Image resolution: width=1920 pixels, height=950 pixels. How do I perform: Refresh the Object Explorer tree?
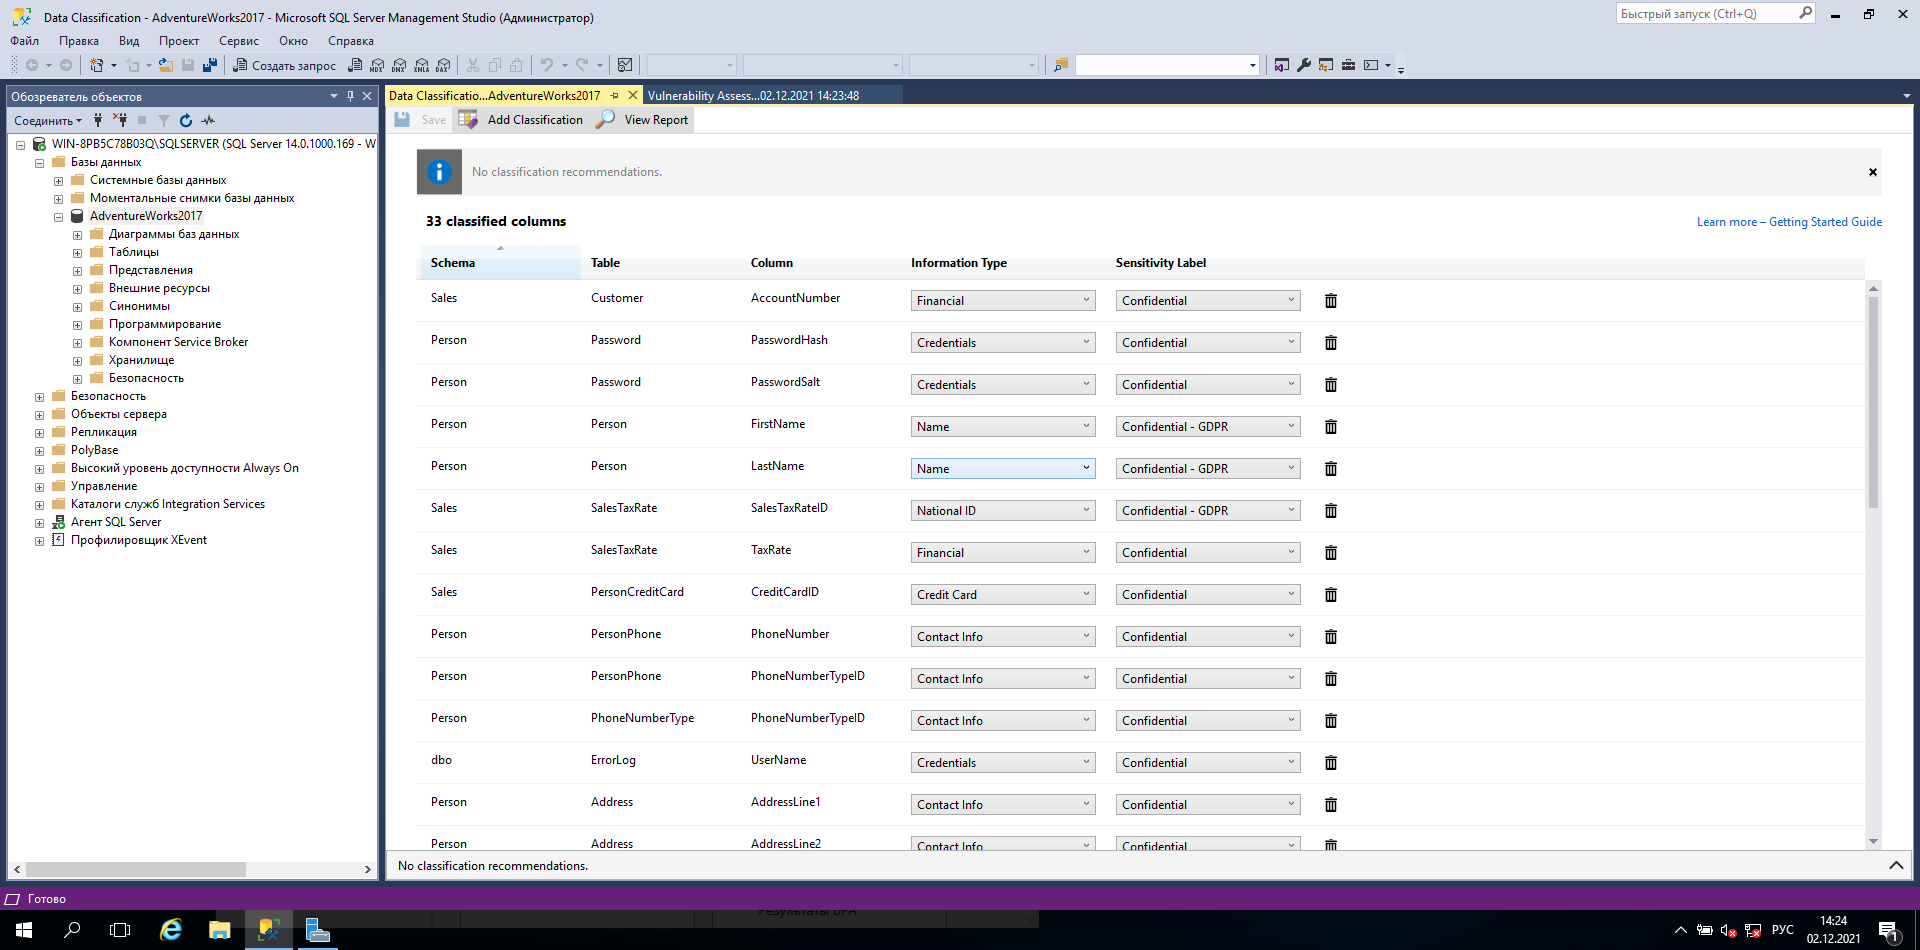(186, 120)
